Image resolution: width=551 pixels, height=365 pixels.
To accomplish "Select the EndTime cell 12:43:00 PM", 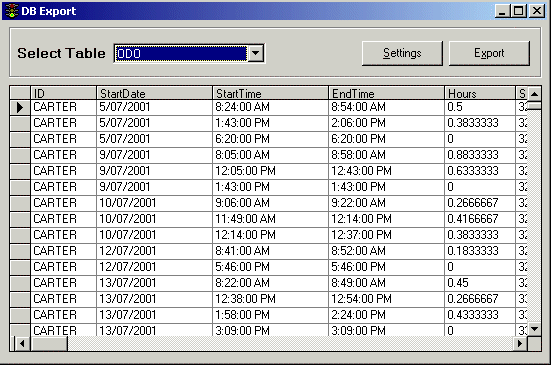I will (x=386, y=171).
